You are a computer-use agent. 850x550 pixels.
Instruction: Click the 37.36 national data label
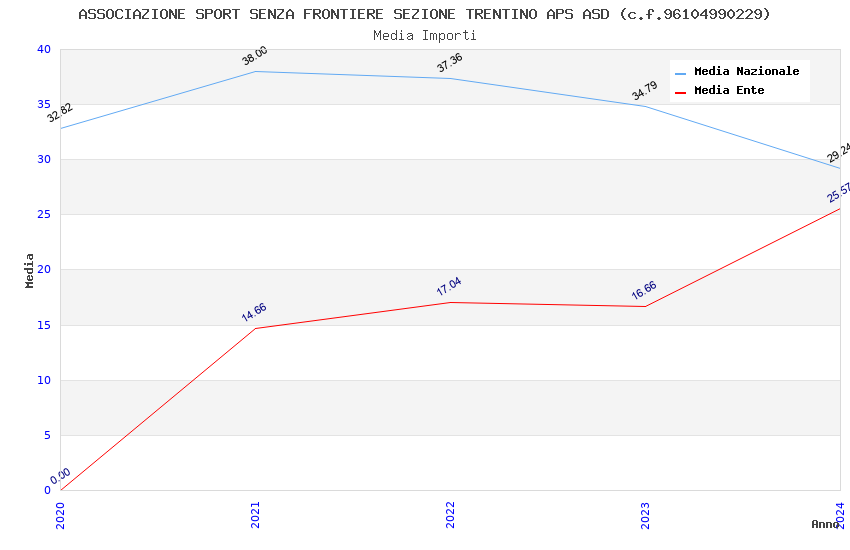(449, 63)
